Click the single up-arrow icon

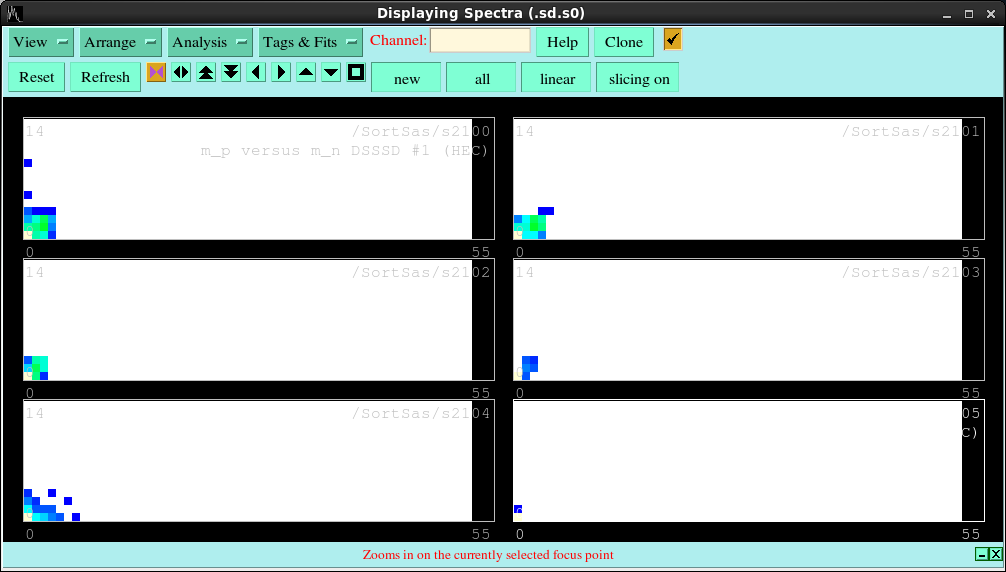[306, 73]
